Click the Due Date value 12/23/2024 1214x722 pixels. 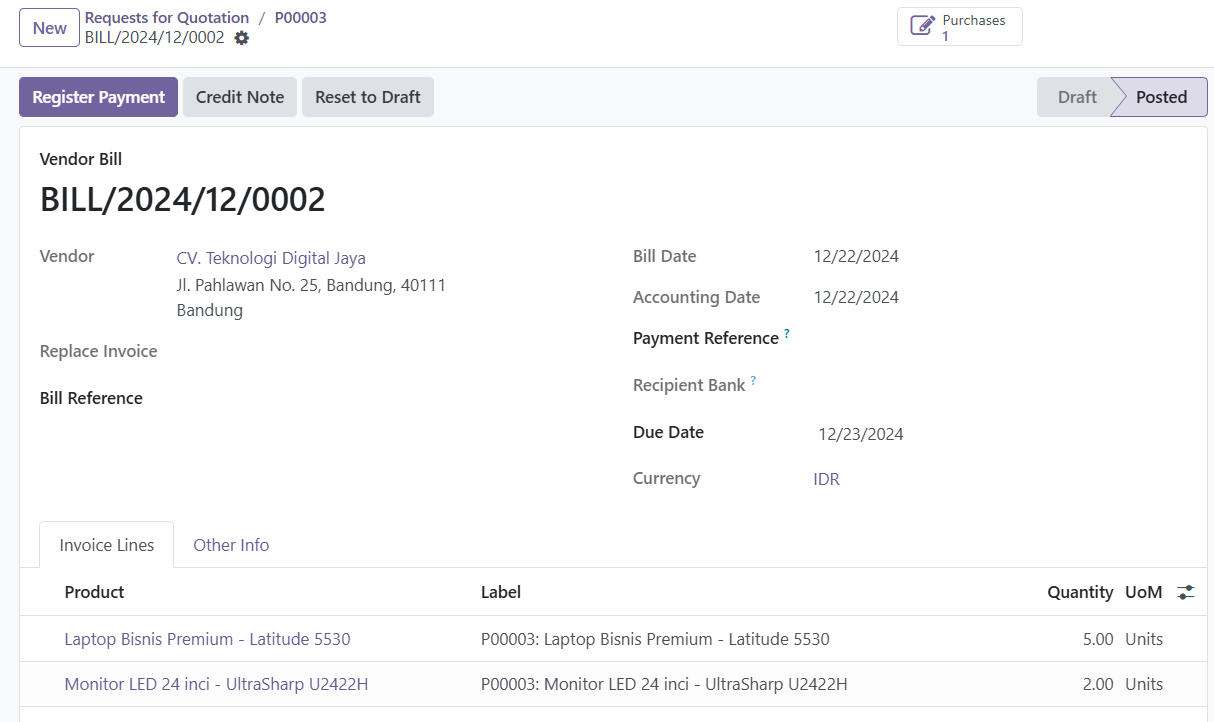coord(860,434)
